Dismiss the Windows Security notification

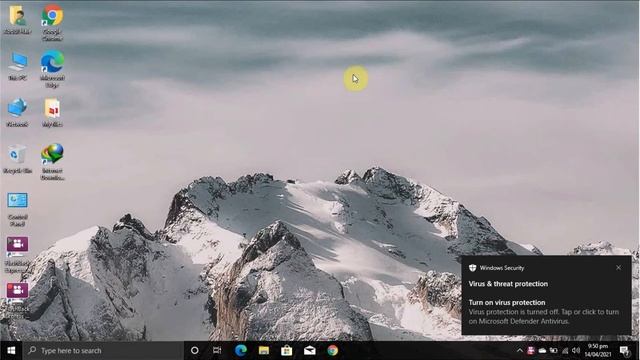click(x=618, y=267)
